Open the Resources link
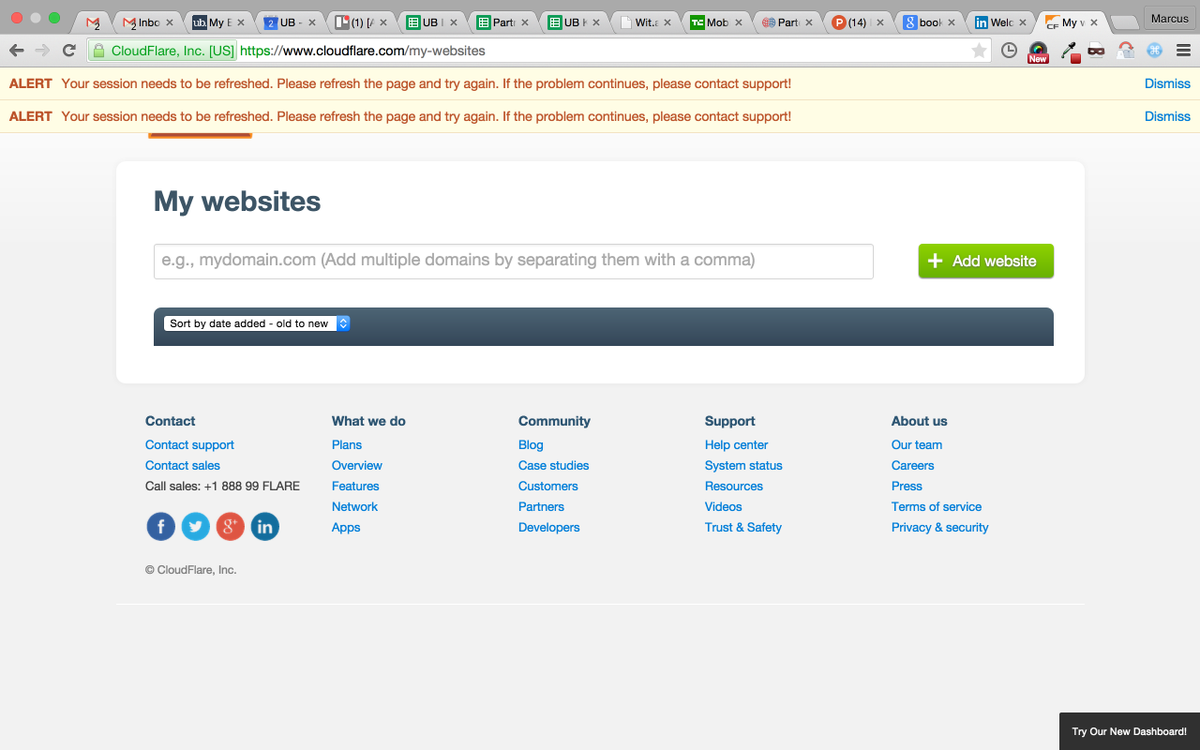 [734, 486]
